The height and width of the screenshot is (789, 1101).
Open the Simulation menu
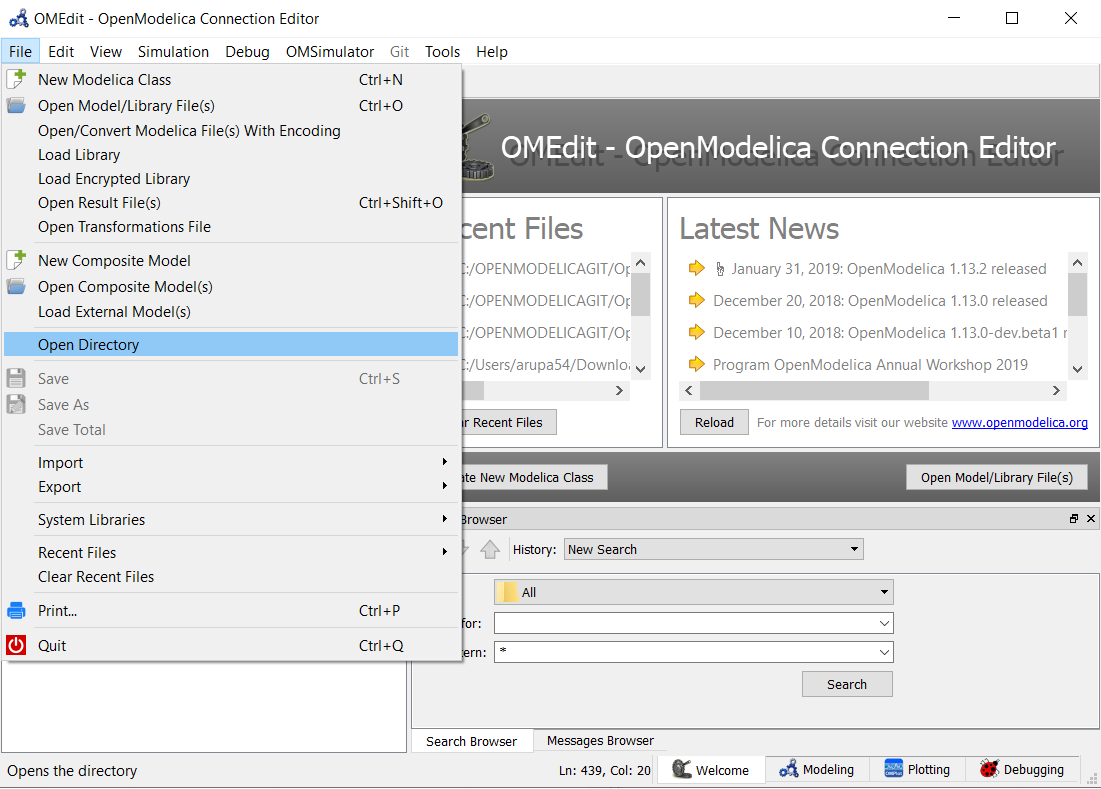[173, 51]
